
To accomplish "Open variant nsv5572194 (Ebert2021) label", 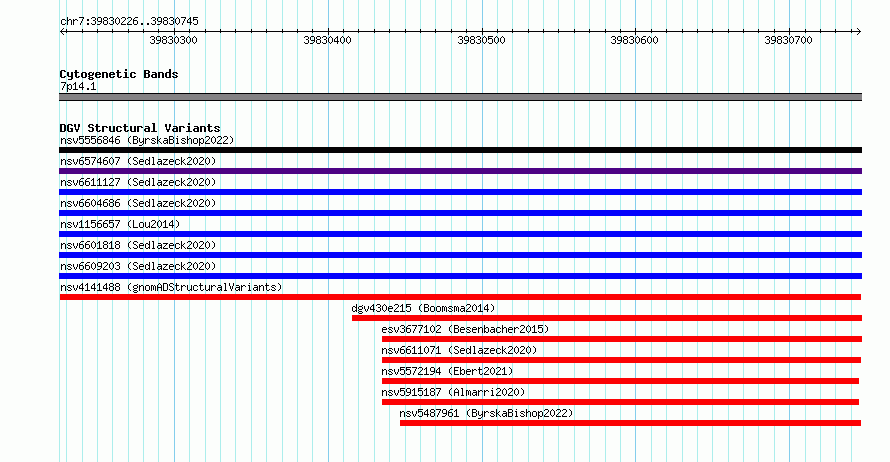I will pyautogui.click(x=447, y=371).
